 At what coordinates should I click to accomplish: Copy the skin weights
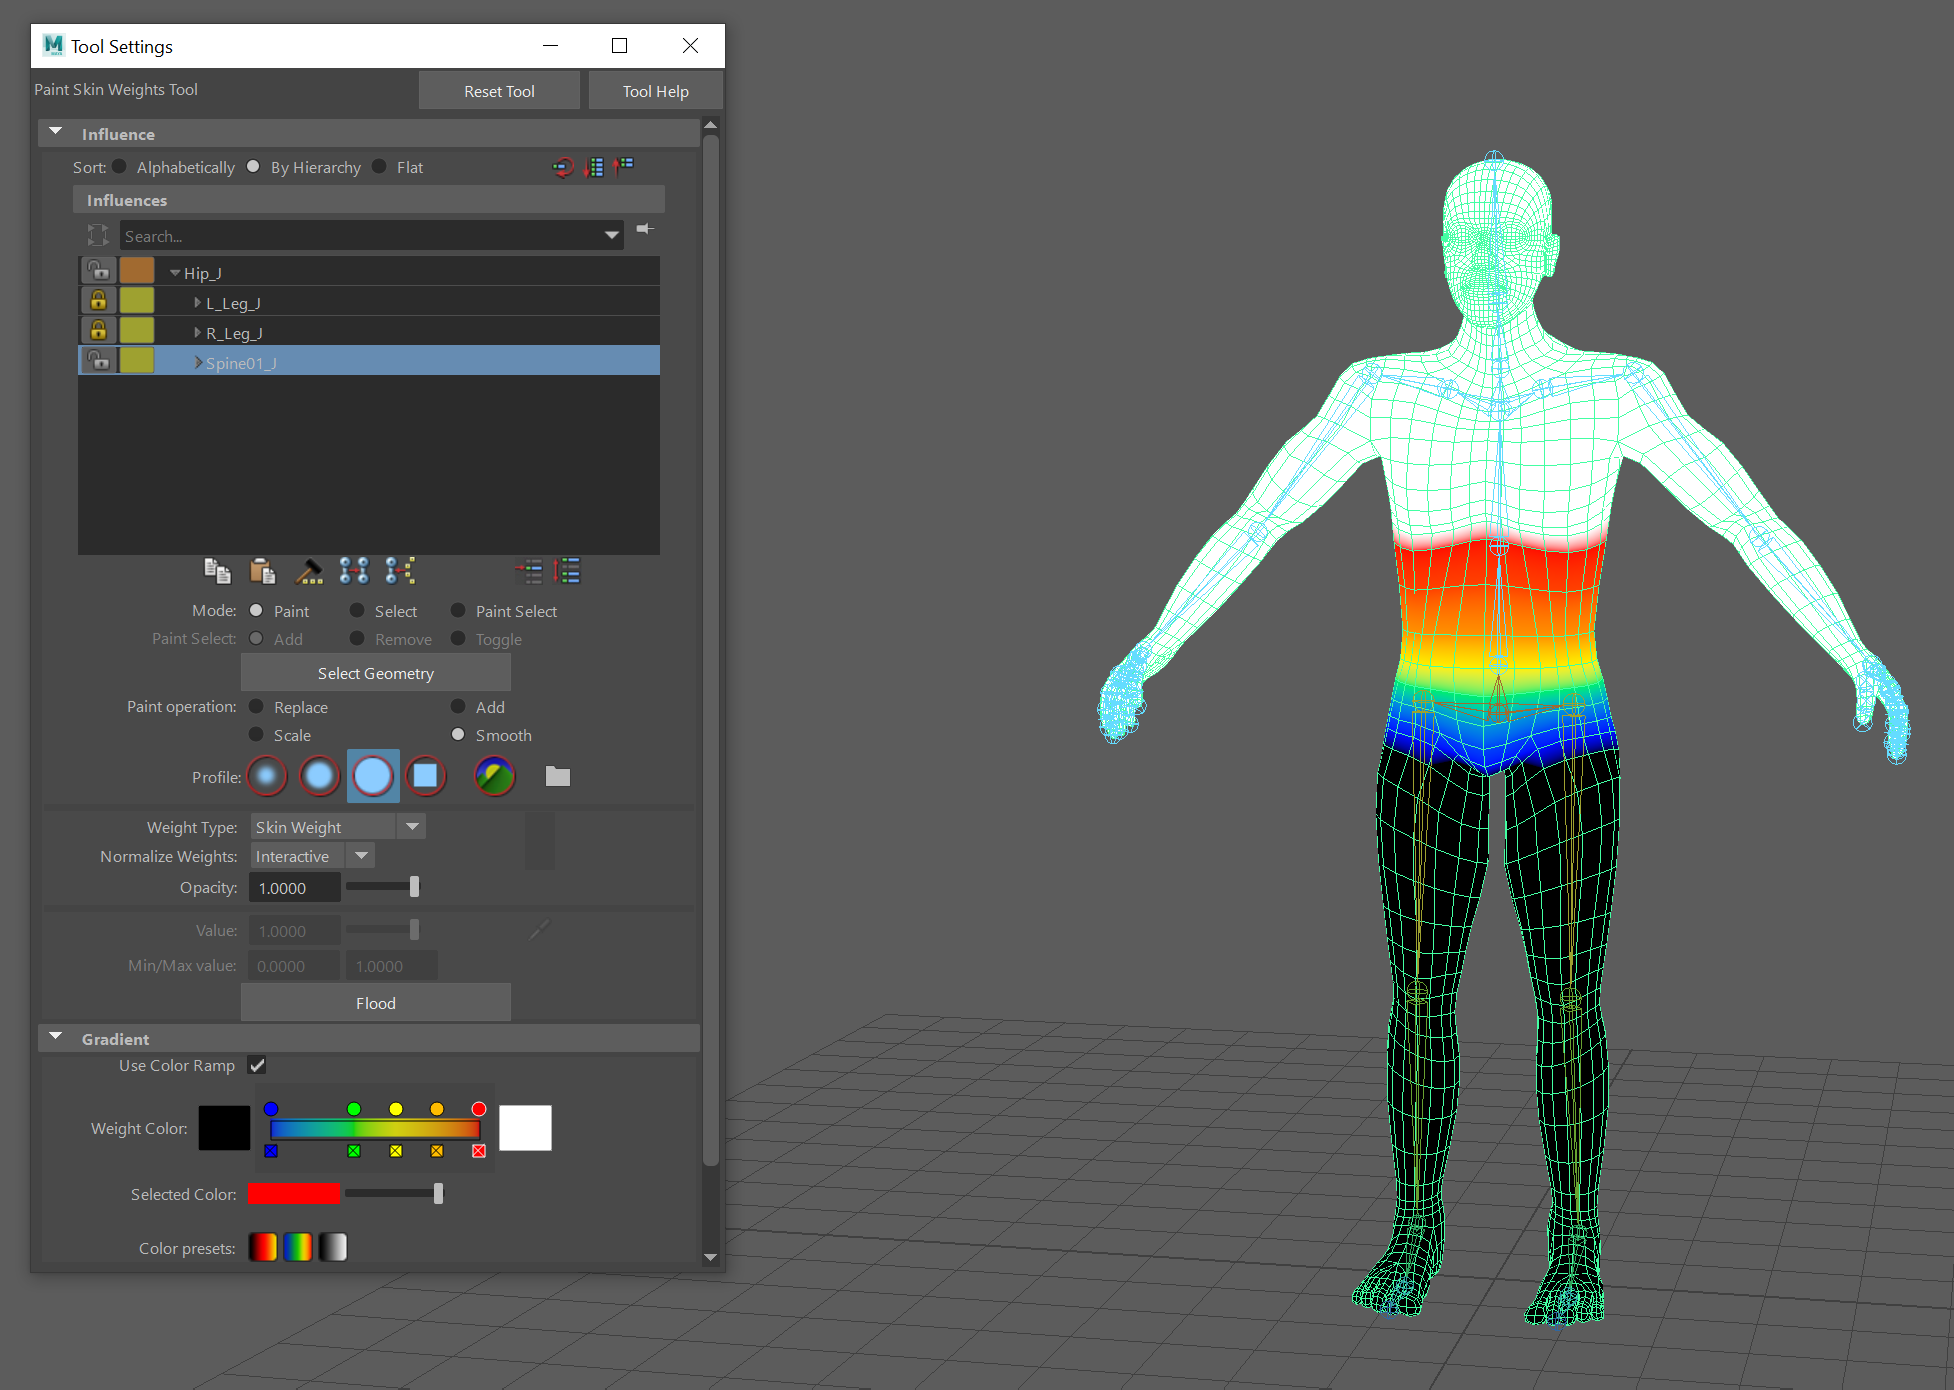[x=218, y=570]
